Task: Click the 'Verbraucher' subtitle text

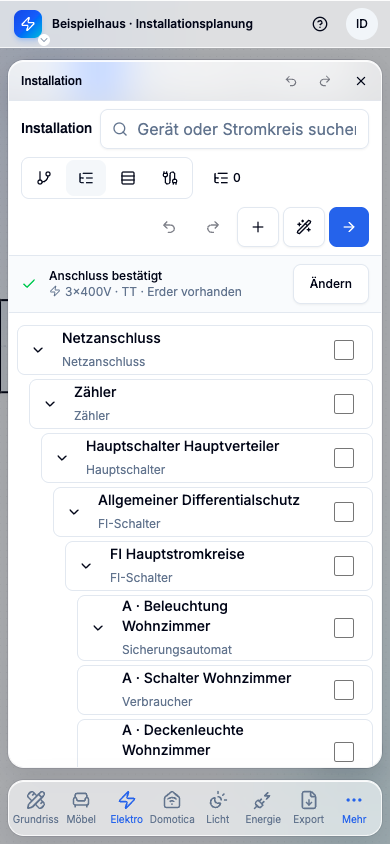Action: point(157,702)
